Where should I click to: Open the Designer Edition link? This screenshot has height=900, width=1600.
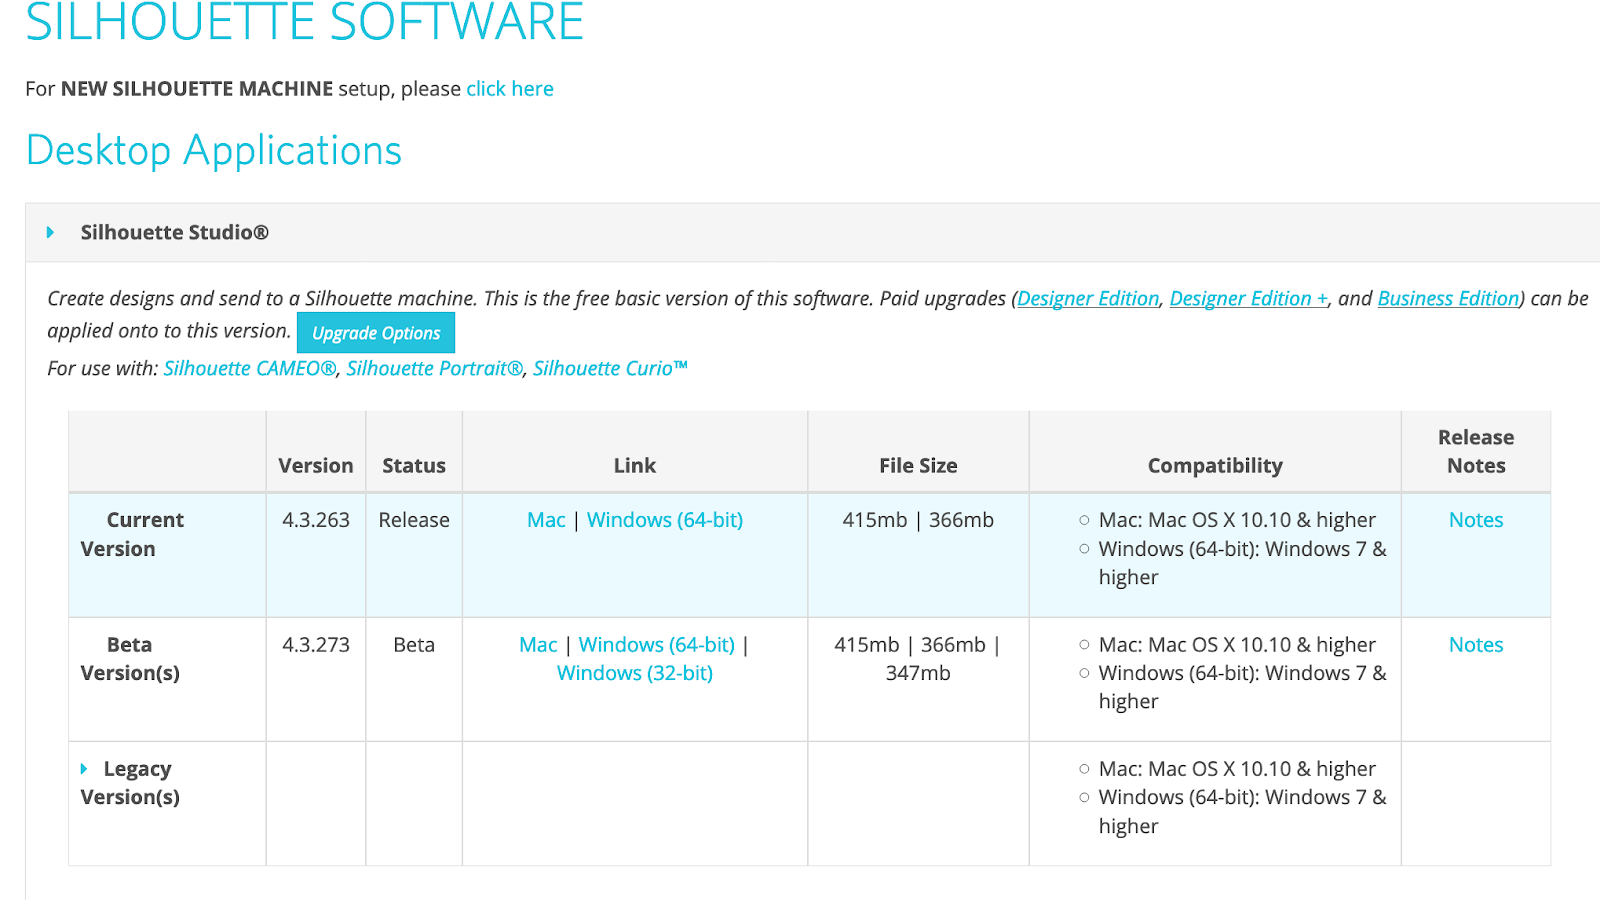click(x=1088, y=298)
